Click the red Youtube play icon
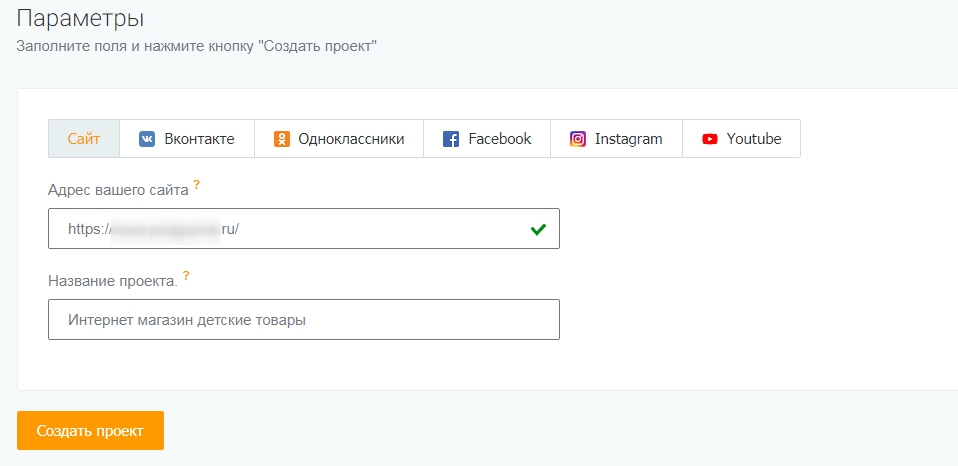 (710, 139)
